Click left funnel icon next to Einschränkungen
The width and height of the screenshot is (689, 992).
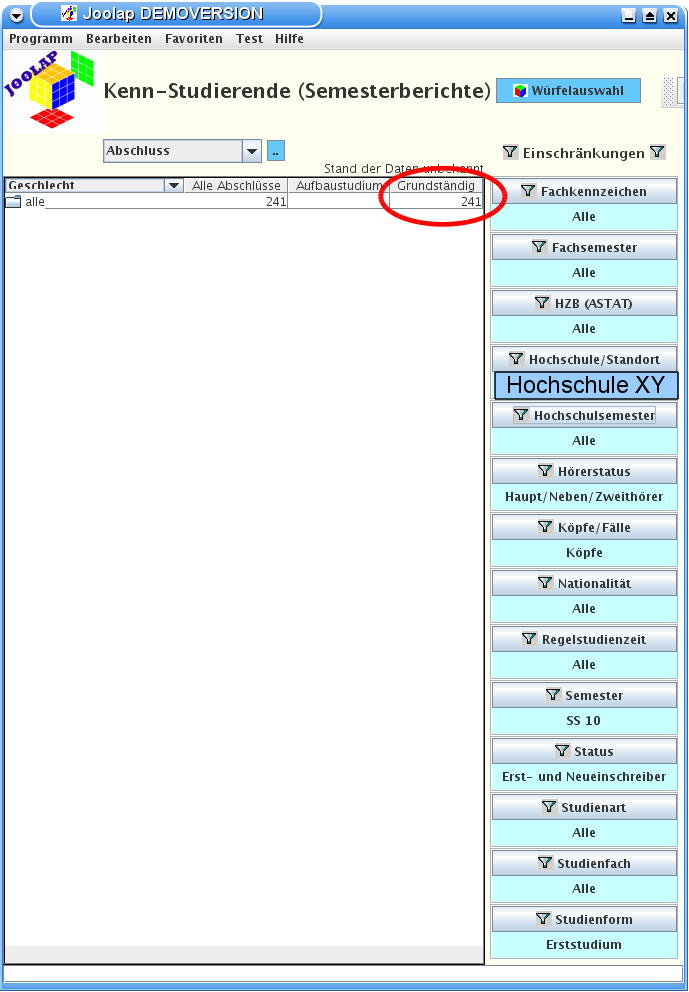511,153
